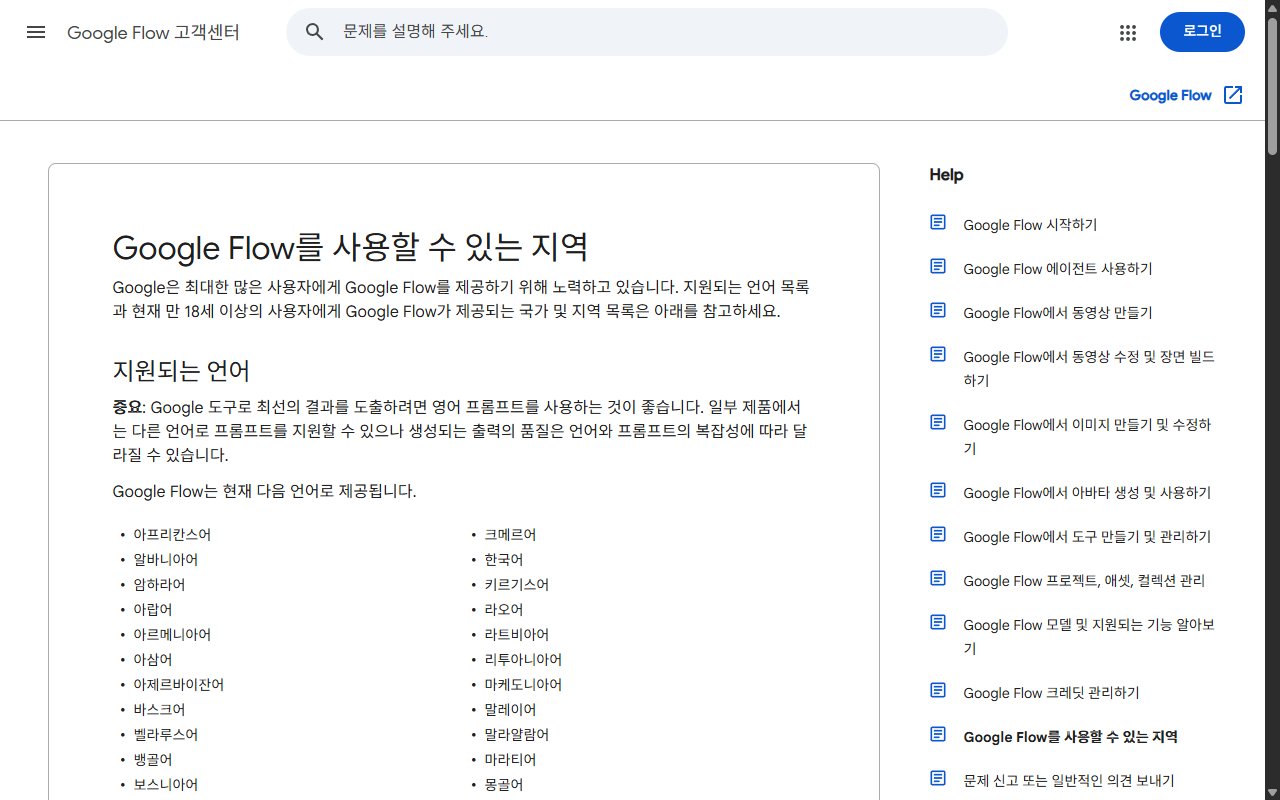
Task: Open 아바타 생성 및 사용하기 article
Action: [x=1087, y=493]
